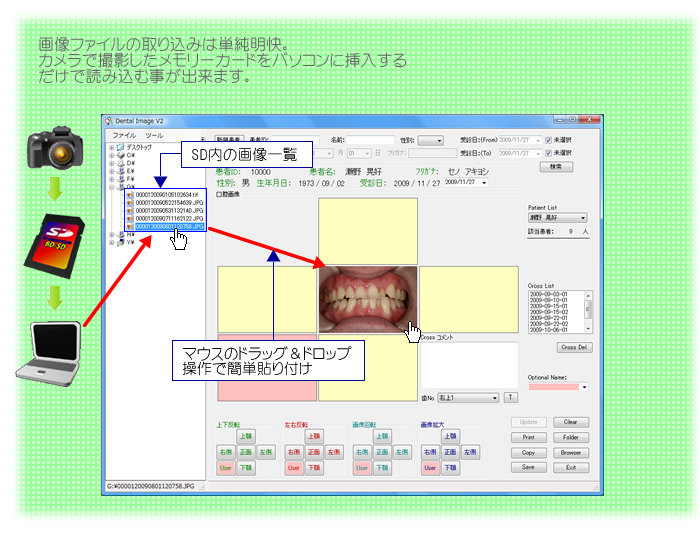Screen dimensions: 700x535
Task: Collapse the G¥ drive node
Action: coord(111,187)
